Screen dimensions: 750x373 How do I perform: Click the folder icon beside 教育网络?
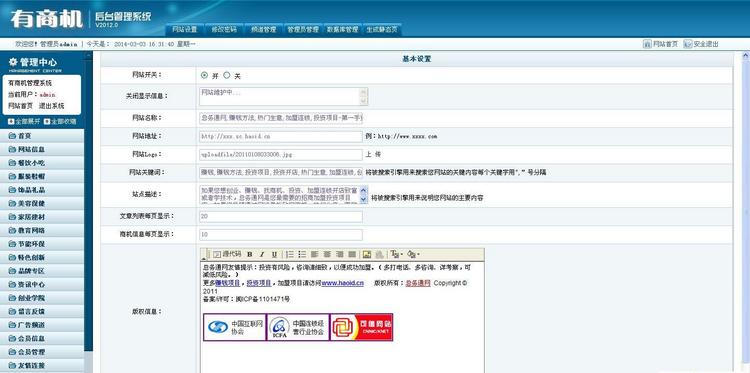[12, 230]
